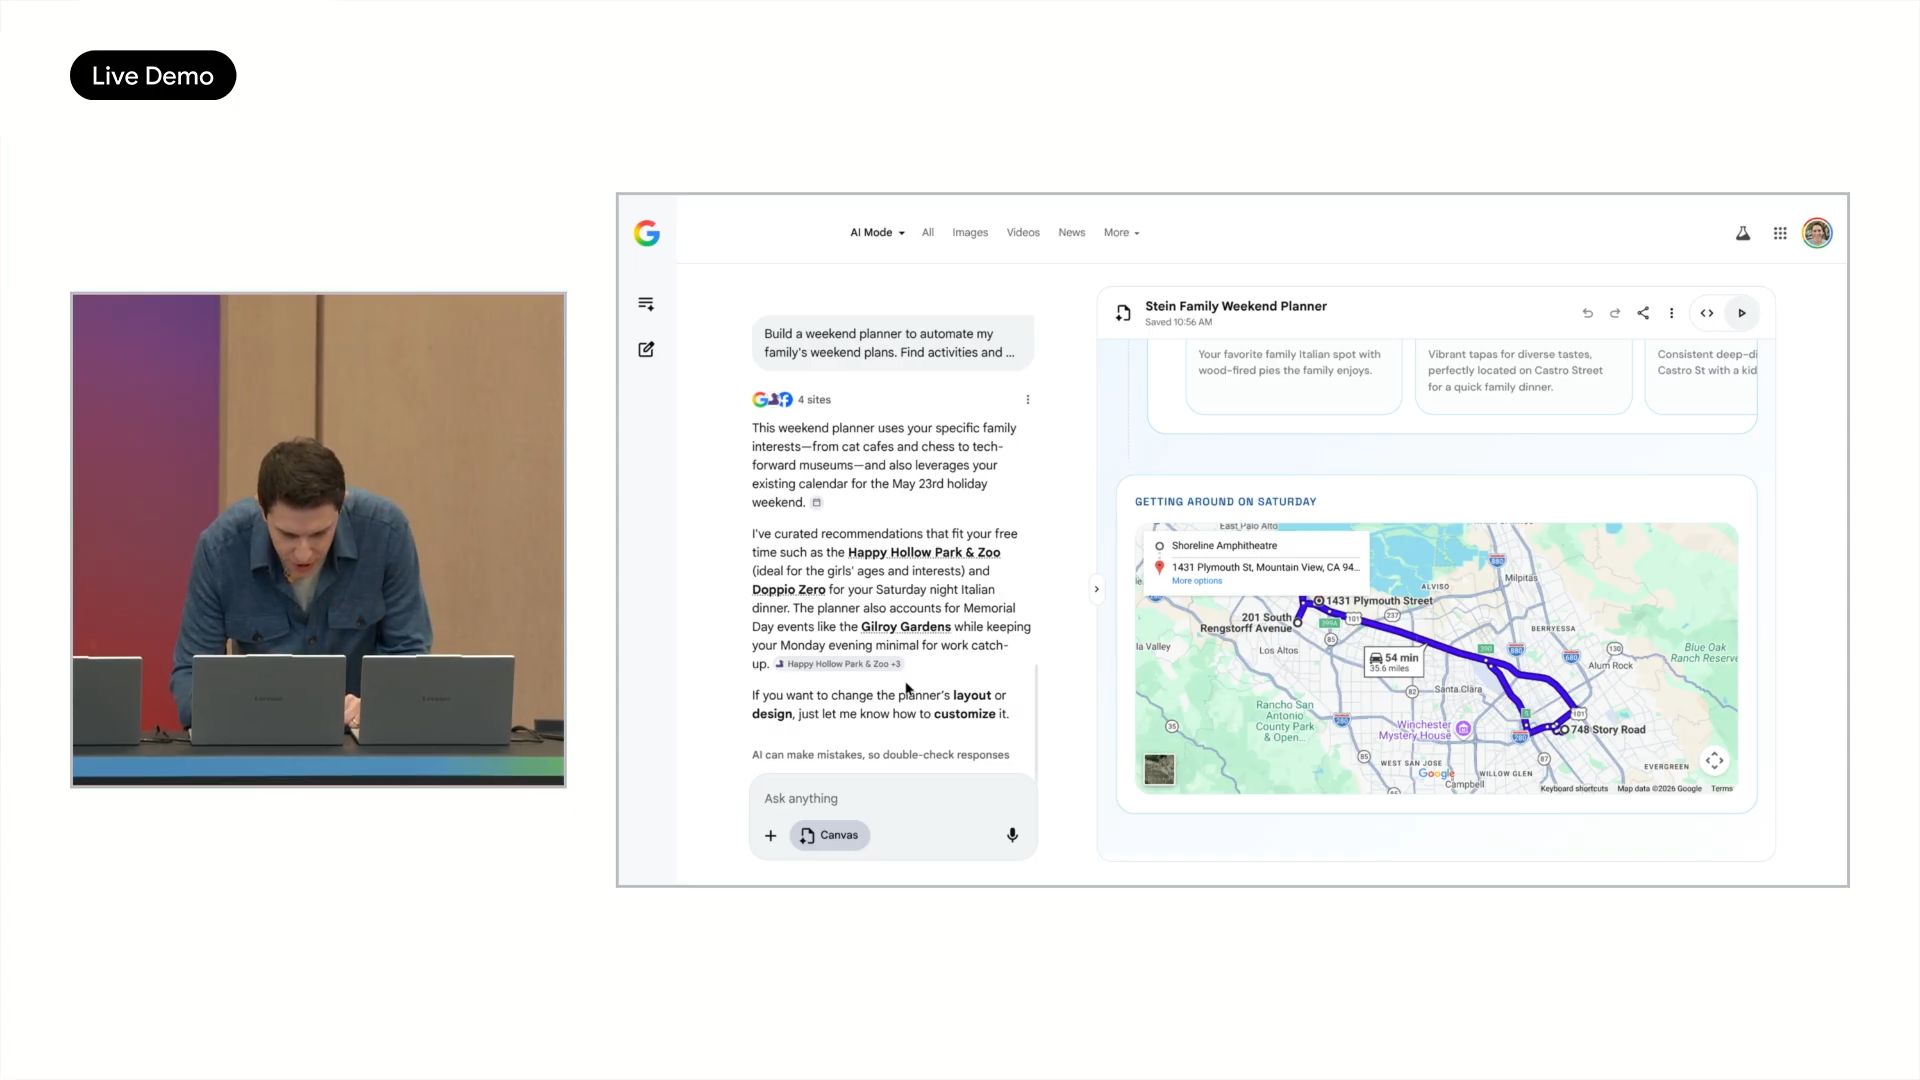Open the AI Mode dropdown
Screen dimensions: 1920x1080
(x=877, y=232)
